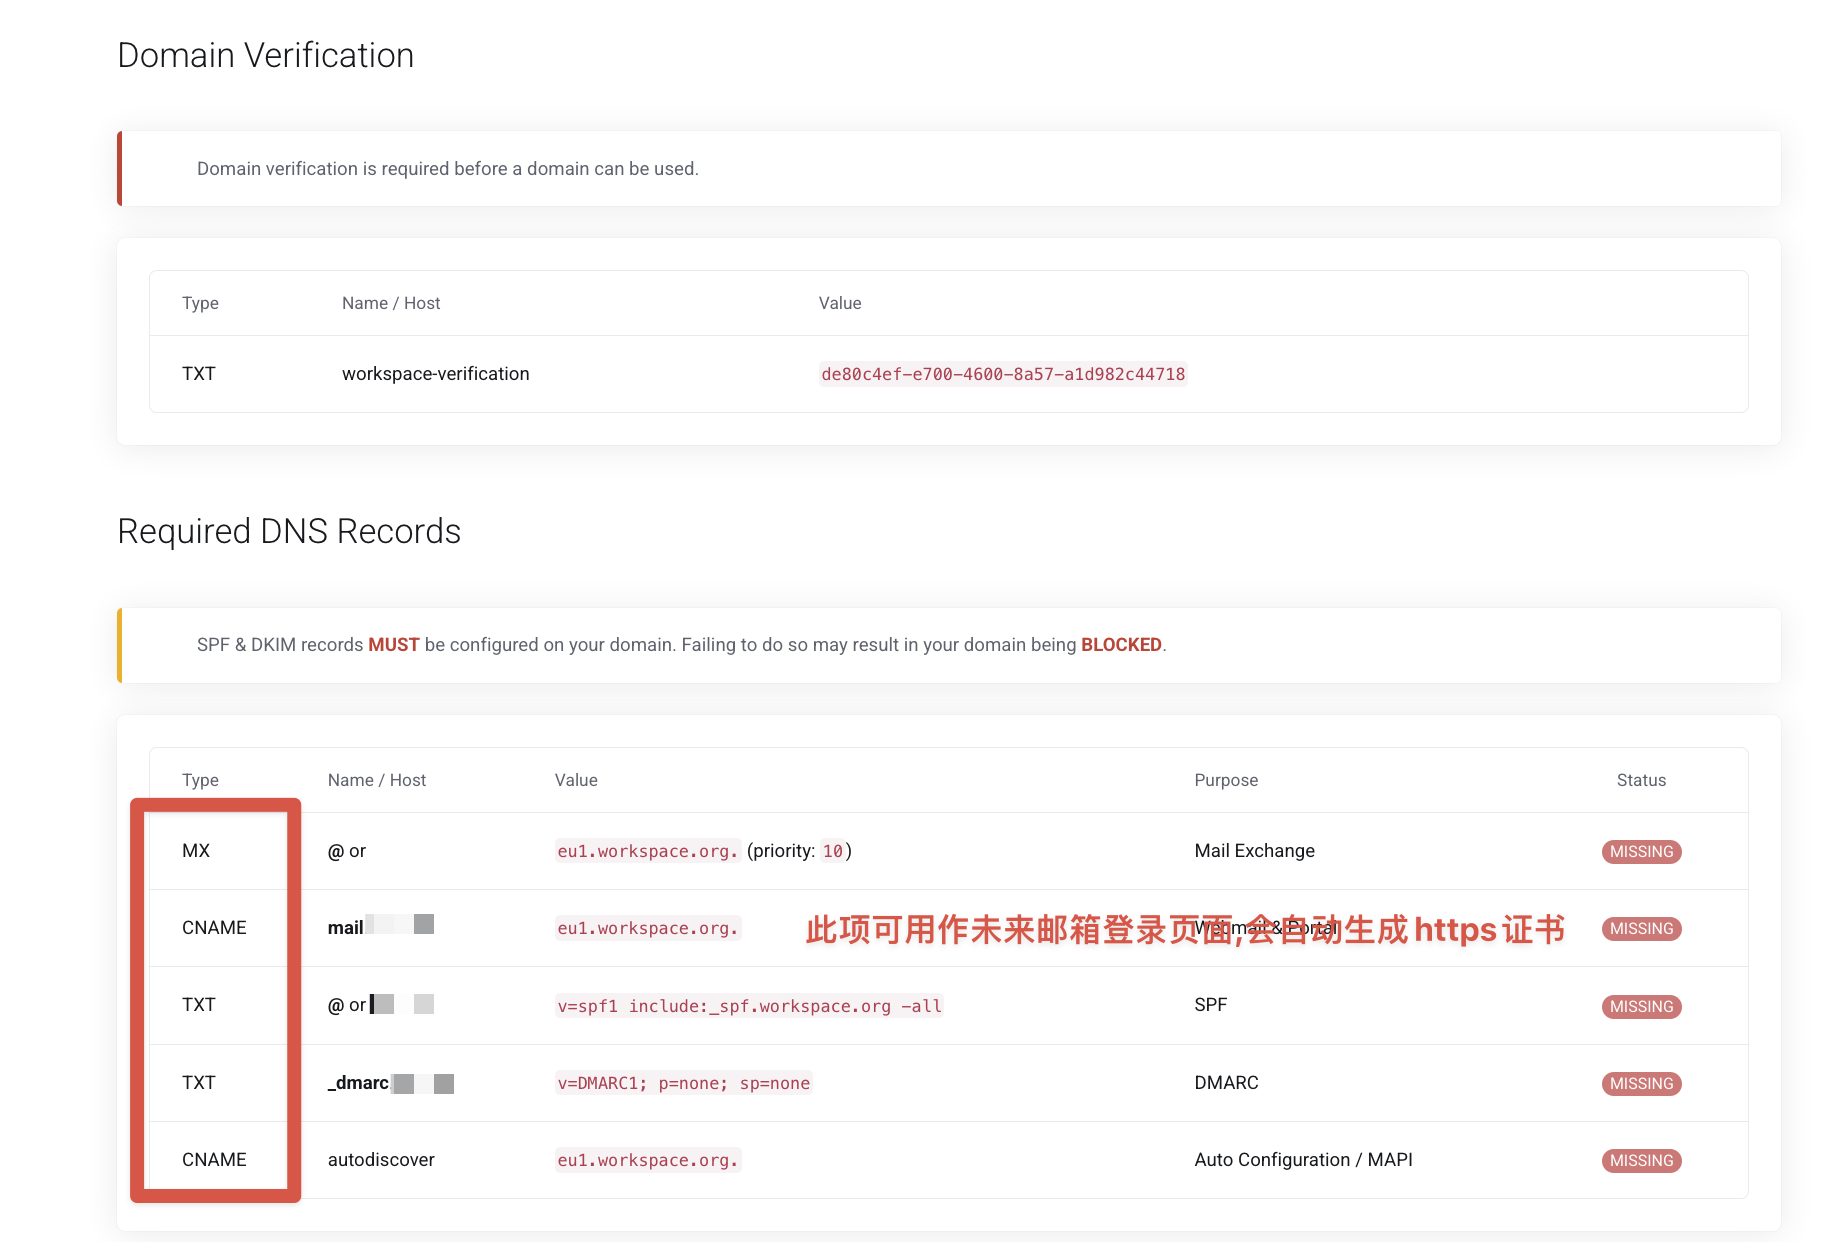Viewport: 1830px width, 1242px height.
Task: Click the BLOCKED warning word
Action: [x=1121, y=645]
